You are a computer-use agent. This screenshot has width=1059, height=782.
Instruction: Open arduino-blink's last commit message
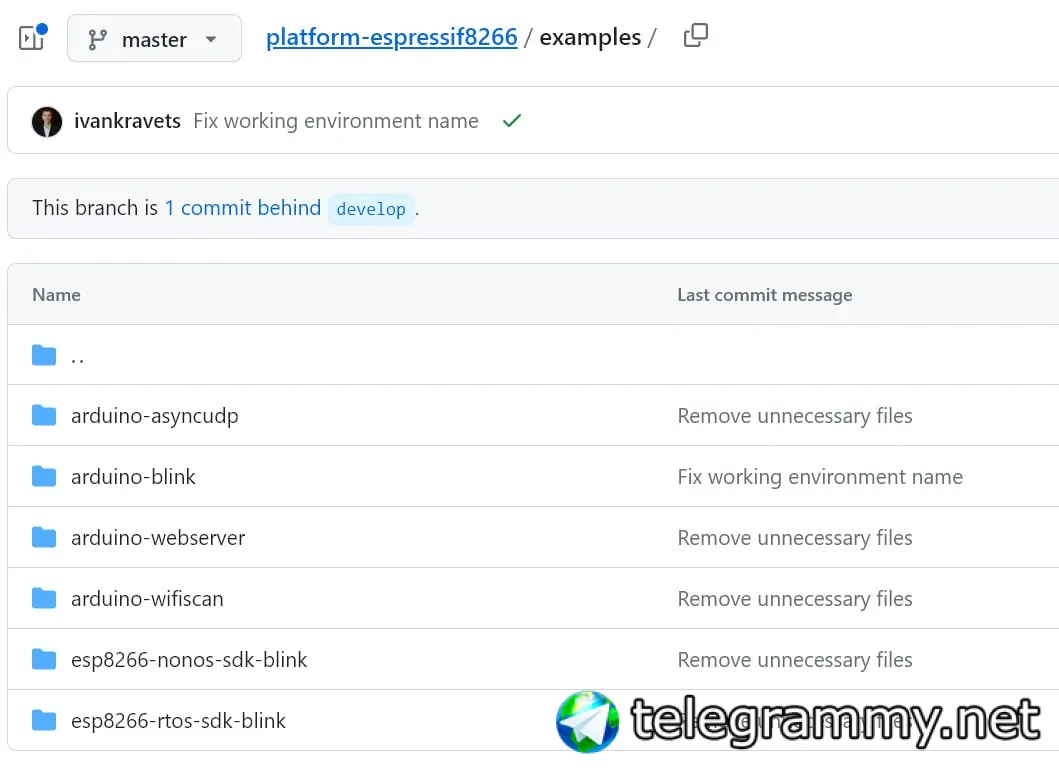point(819,477)
